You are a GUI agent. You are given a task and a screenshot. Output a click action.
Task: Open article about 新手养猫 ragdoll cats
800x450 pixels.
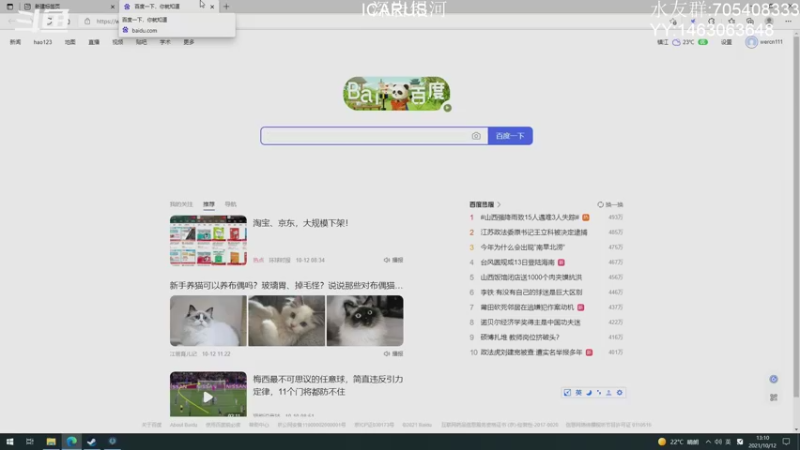[286, 285]
